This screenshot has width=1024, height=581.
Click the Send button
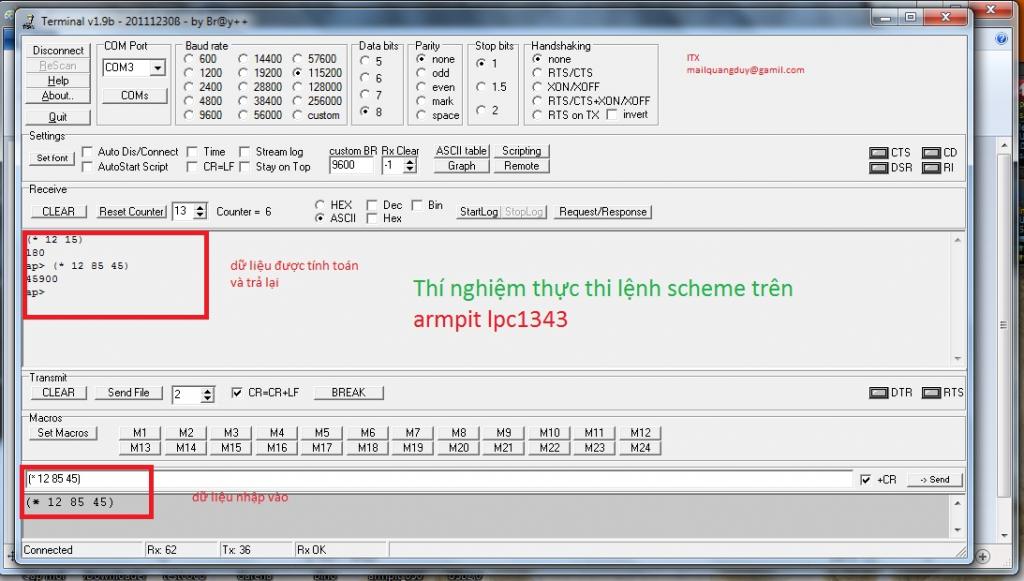click(x=935, y=480)
